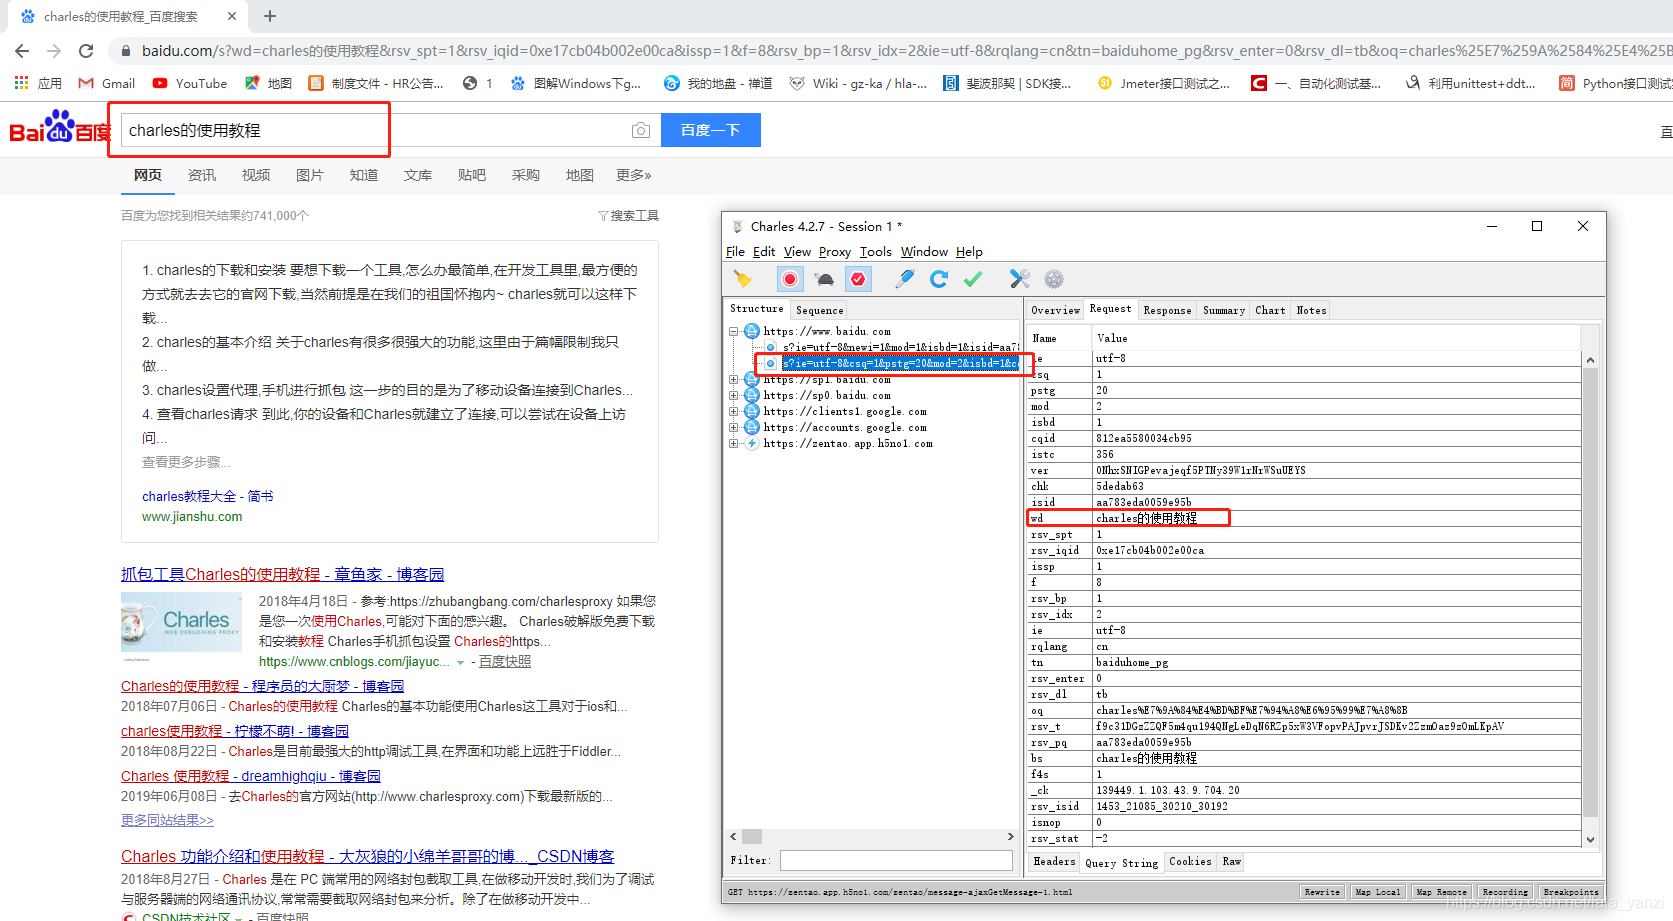
Task: Open Charles Help menu
Action: [x=969, y=252]
